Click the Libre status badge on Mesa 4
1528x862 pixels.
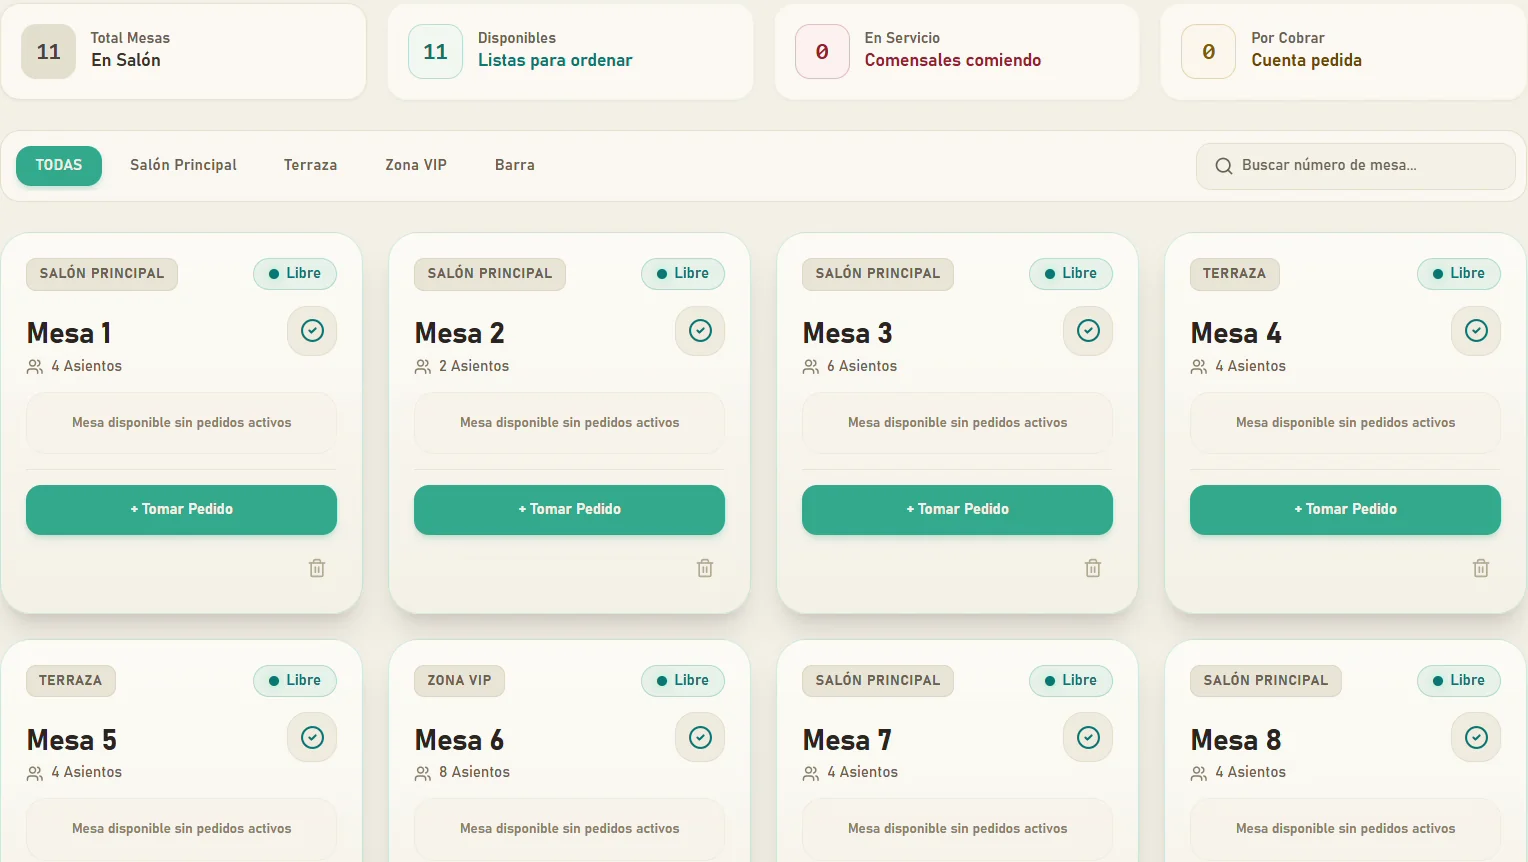click(x=1459, y=274)
